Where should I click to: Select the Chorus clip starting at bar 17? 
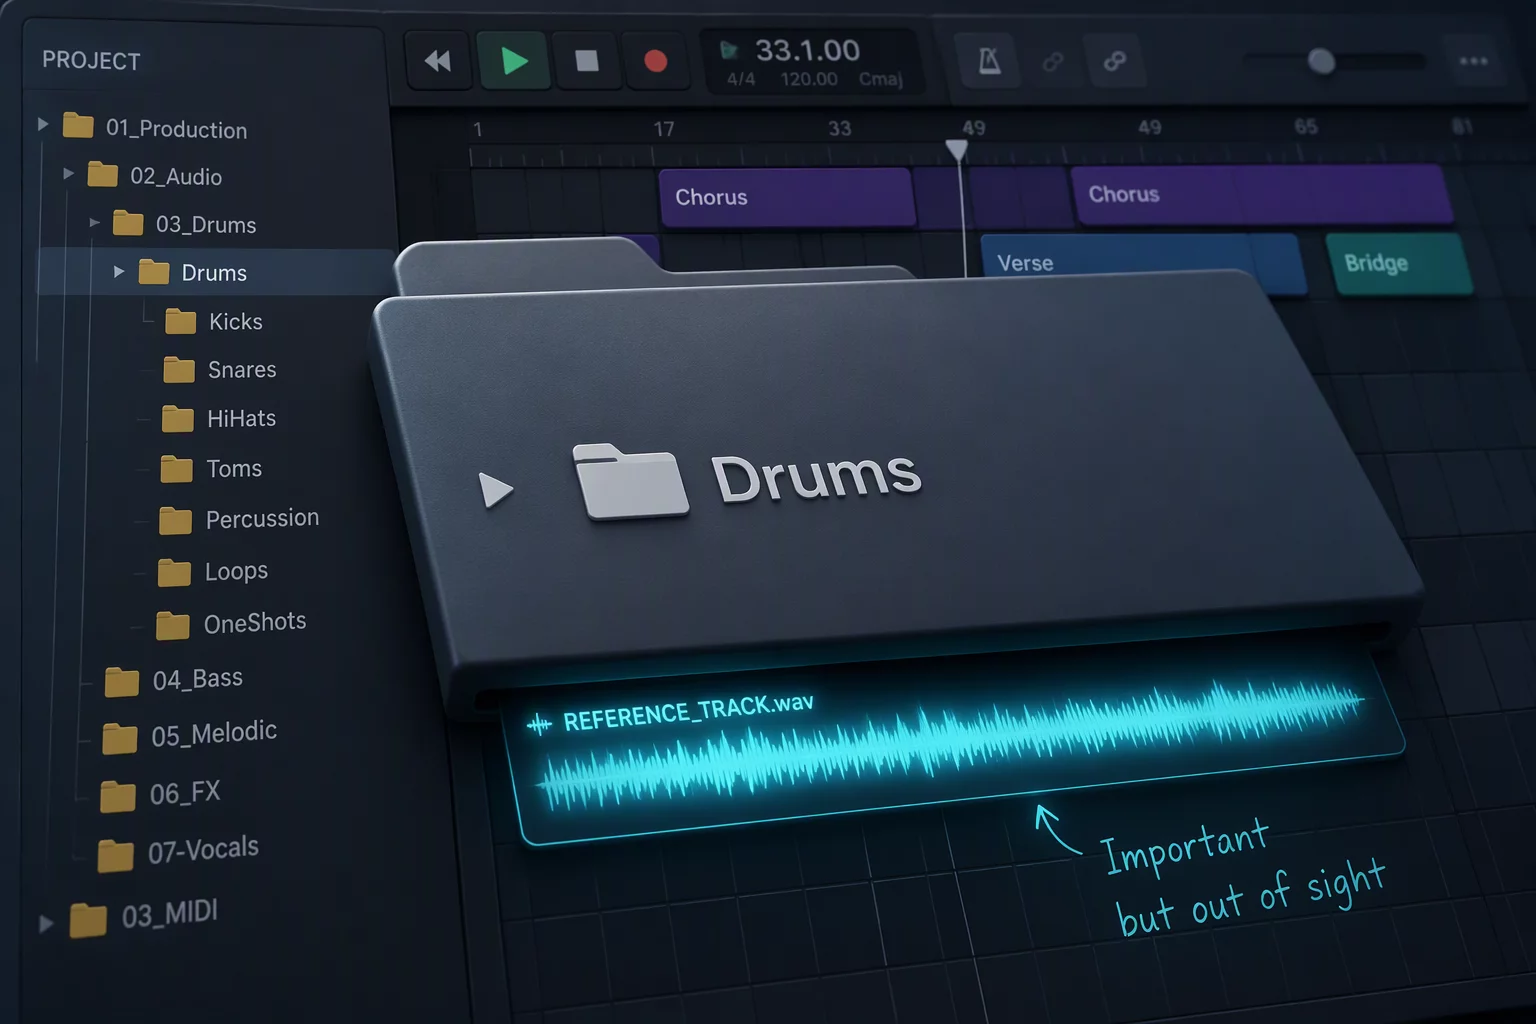point(787,196)
